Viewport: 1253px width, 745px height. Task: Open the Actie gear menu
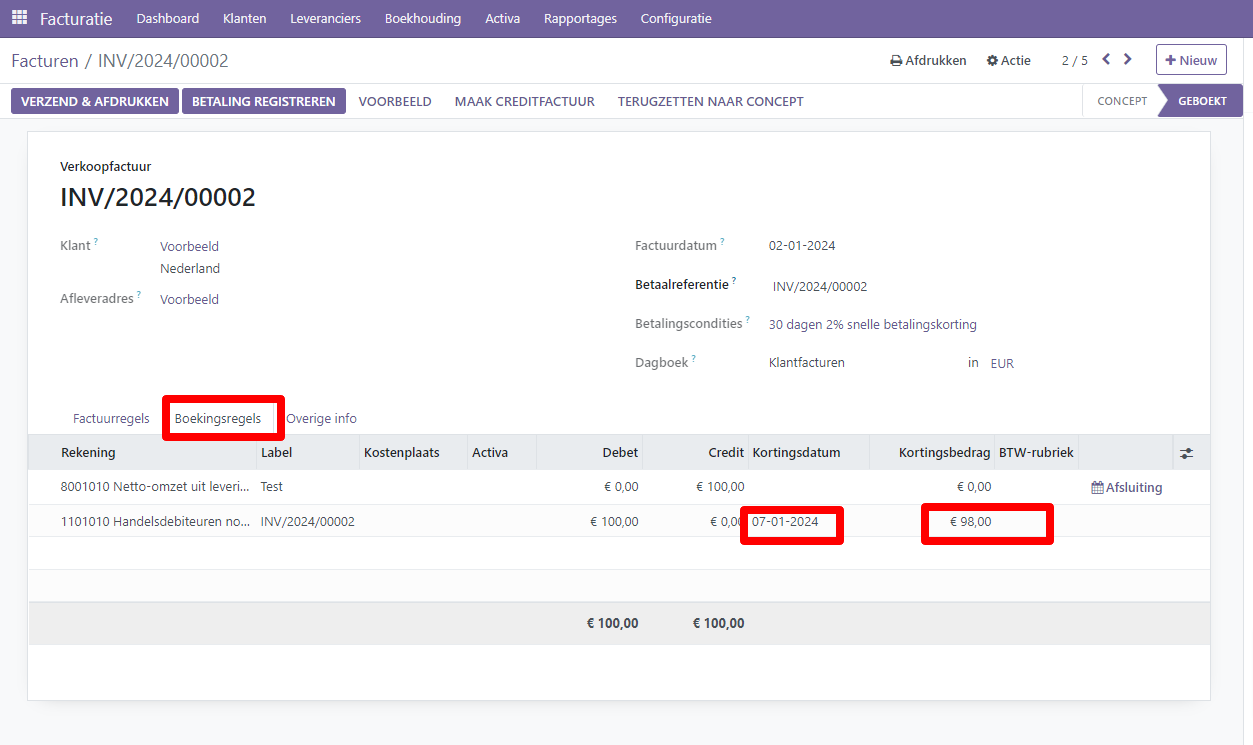tap(1008, 61)
